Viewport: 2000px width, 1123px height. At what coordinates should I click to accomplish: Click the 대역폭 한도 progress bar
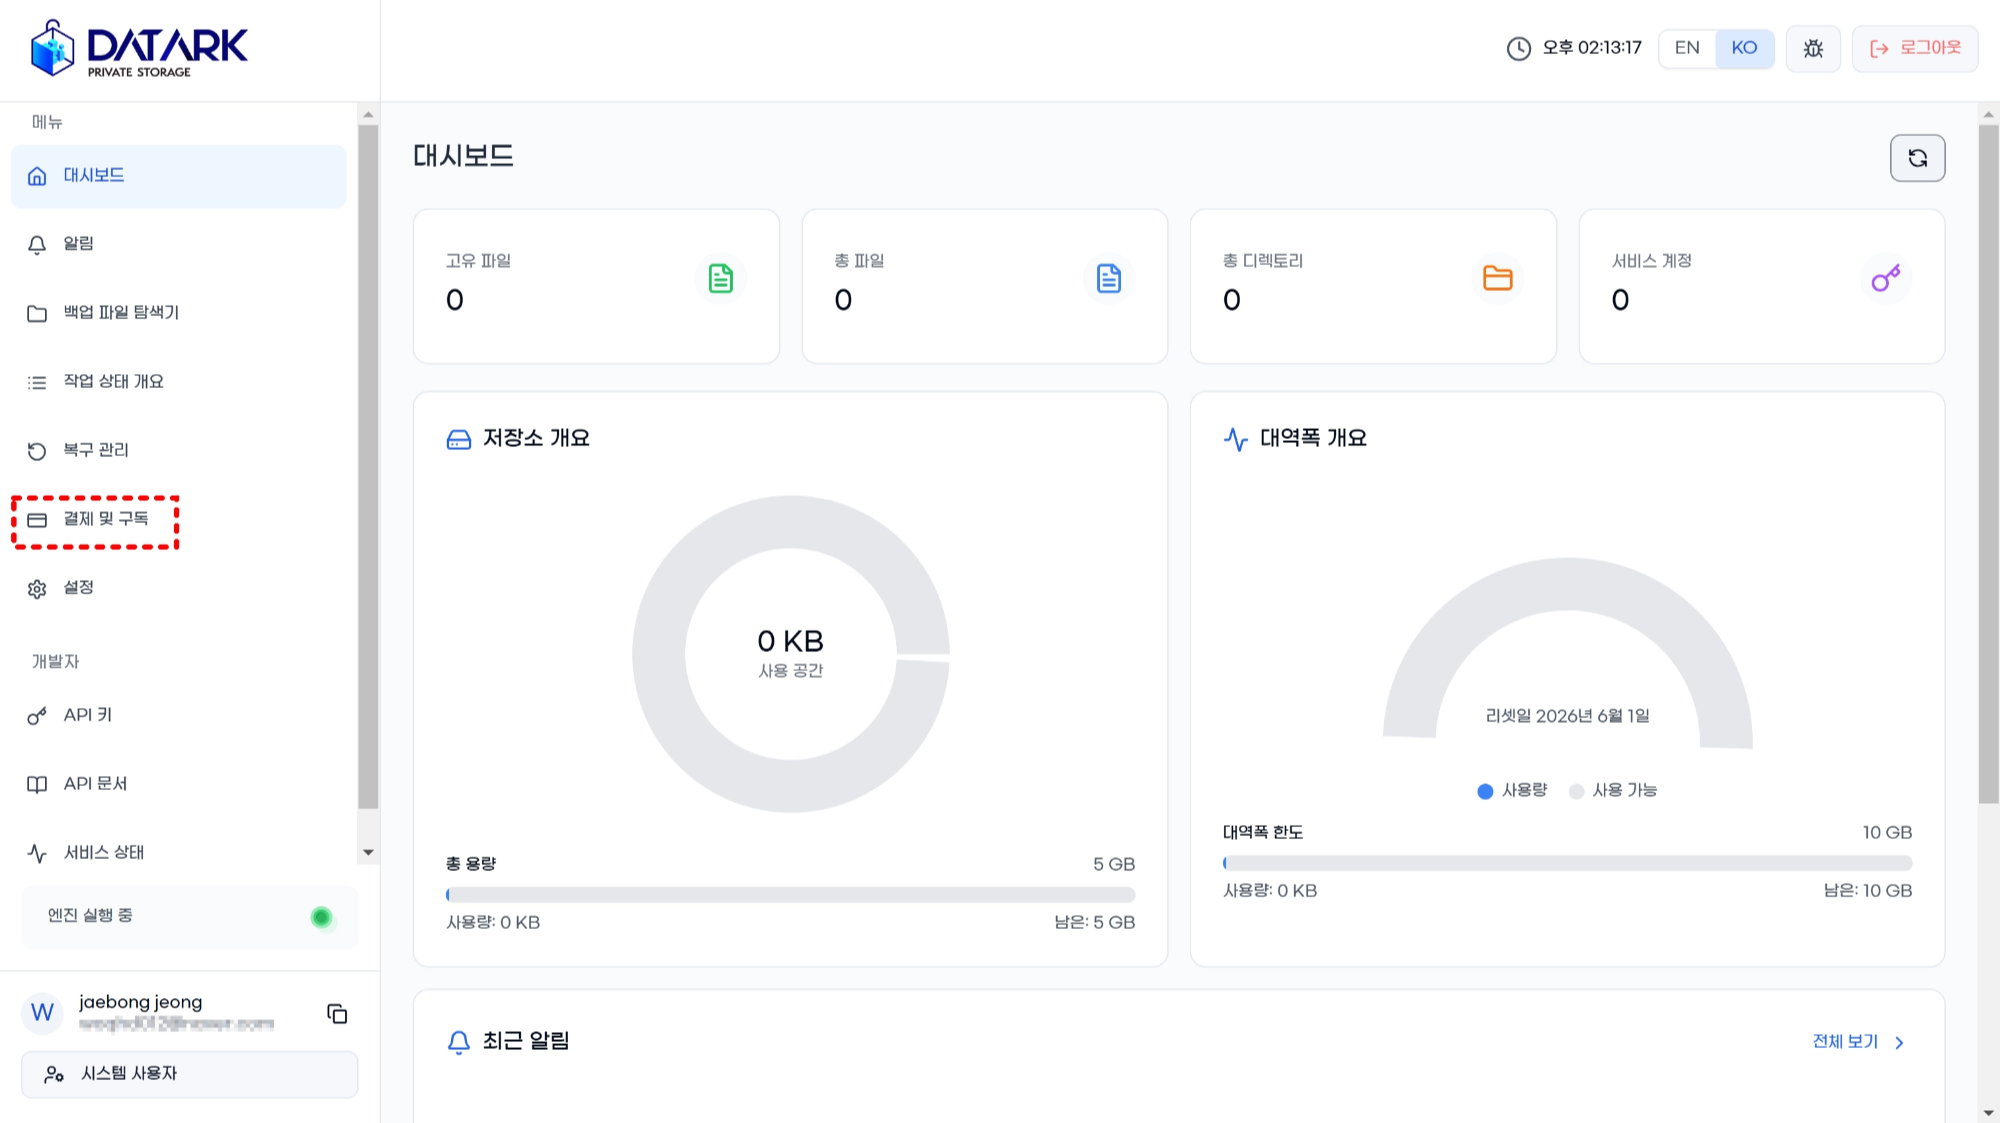click(x=1567, y=863)
